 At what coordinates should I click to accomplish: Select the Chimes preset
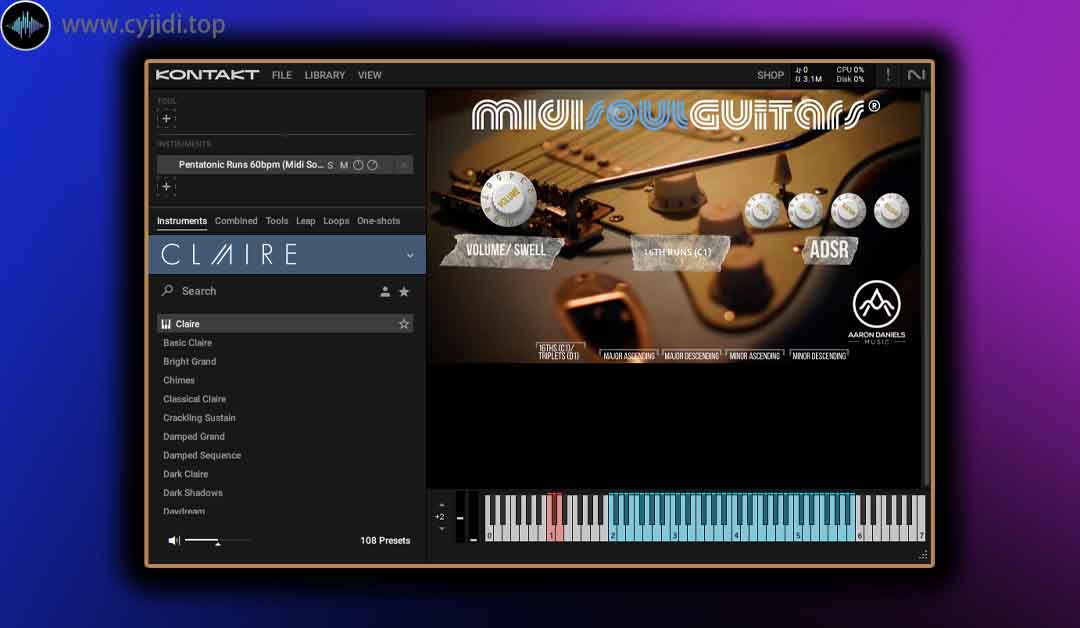tap(178, 380)
